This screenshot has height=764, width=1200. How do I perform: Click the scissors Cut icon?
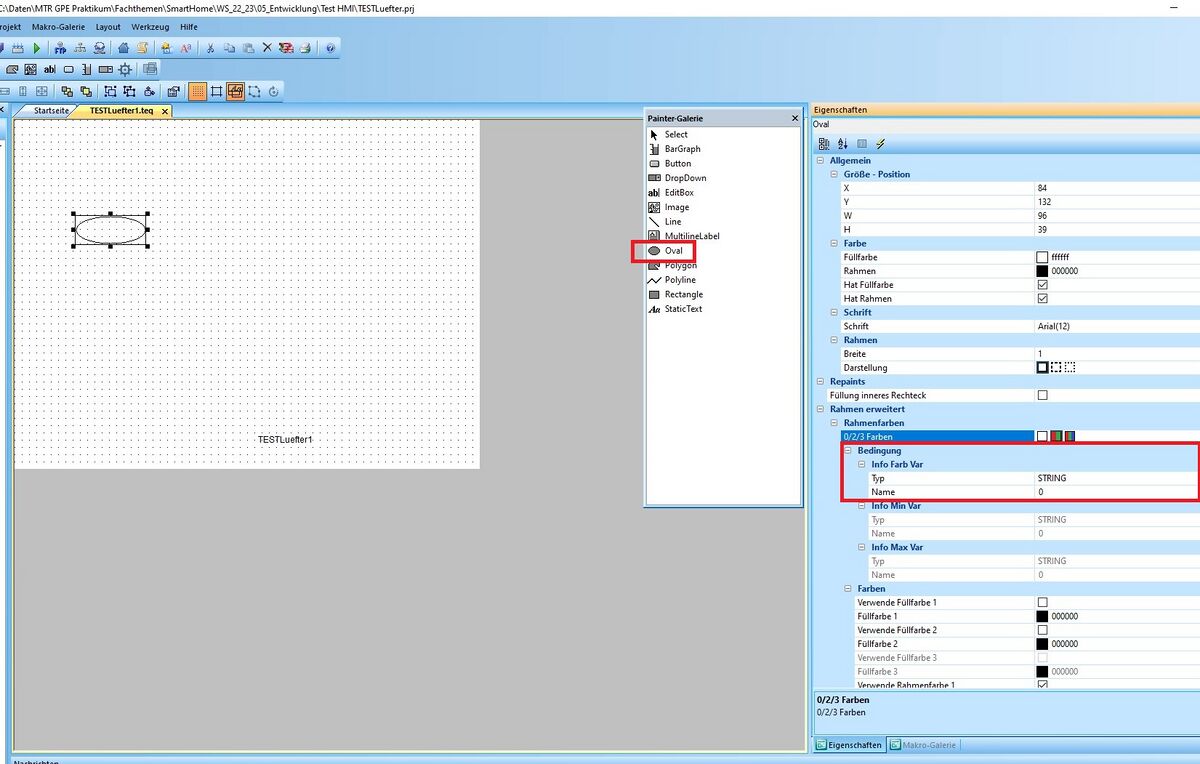(x=210, y=48)
